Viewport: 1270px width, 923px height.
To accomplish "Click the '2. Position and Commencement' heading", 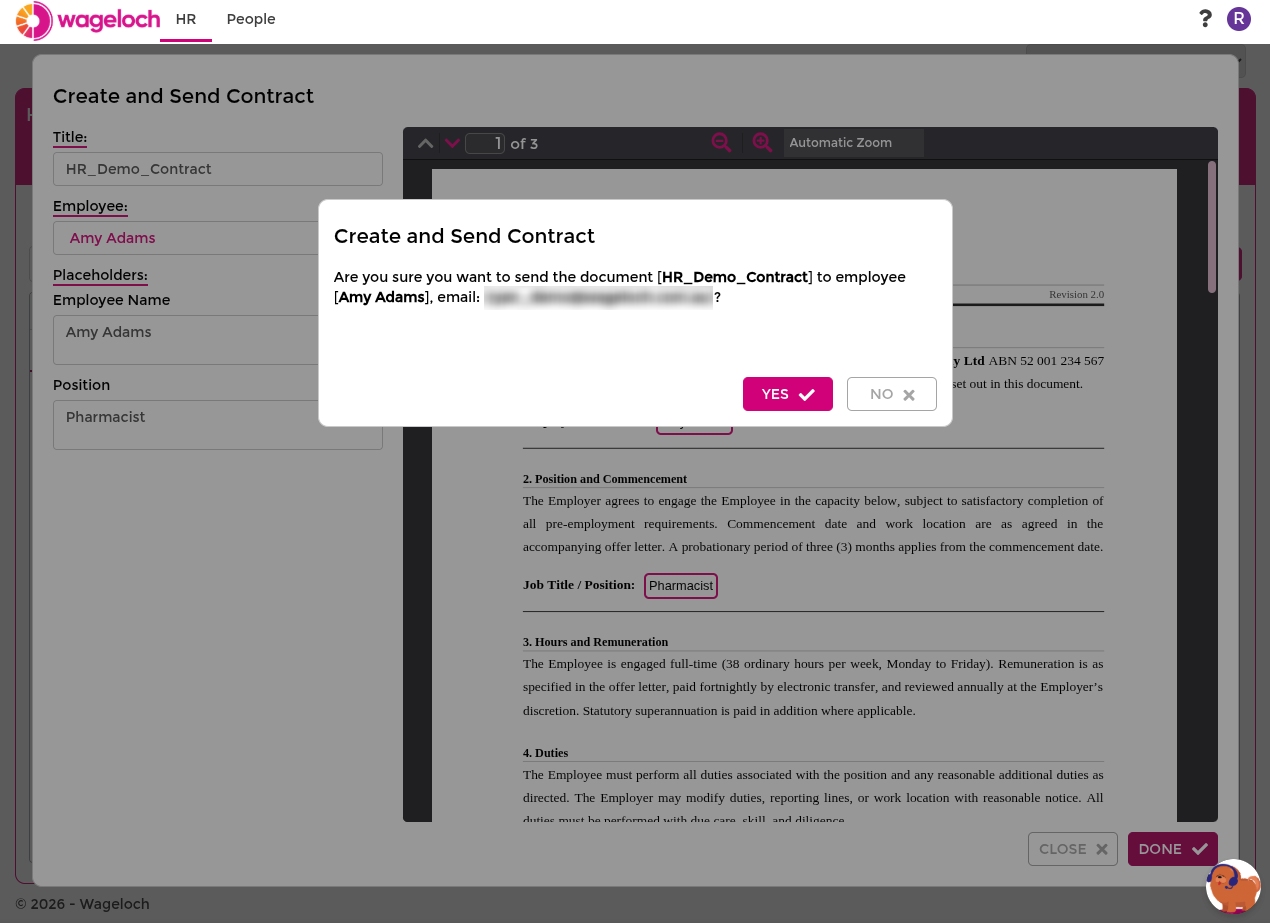I will click(605, 479).
